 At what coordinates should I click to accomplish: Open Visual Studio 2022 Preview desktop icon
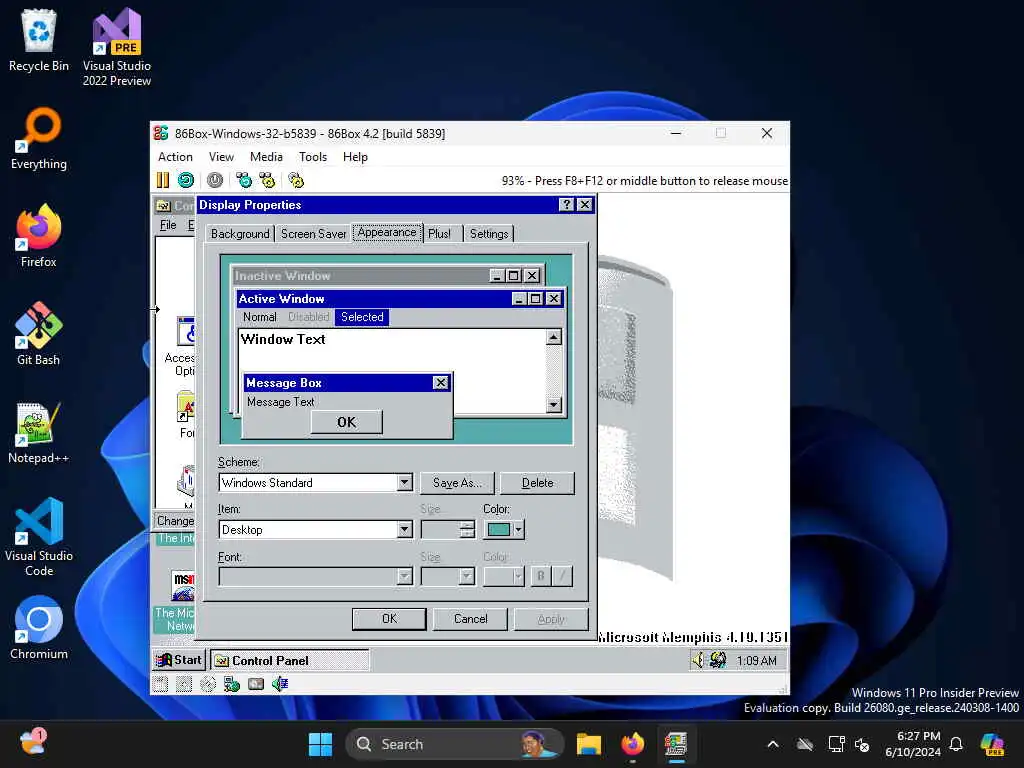point(117,47)
